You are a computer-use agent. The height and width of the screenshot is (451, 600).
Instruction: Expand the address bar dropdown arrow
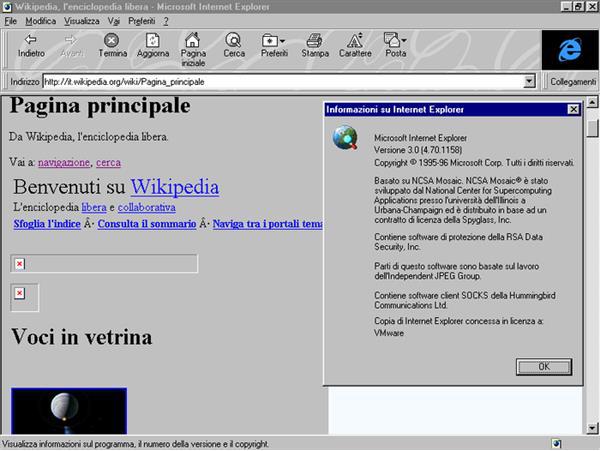[x=529, y=81]
